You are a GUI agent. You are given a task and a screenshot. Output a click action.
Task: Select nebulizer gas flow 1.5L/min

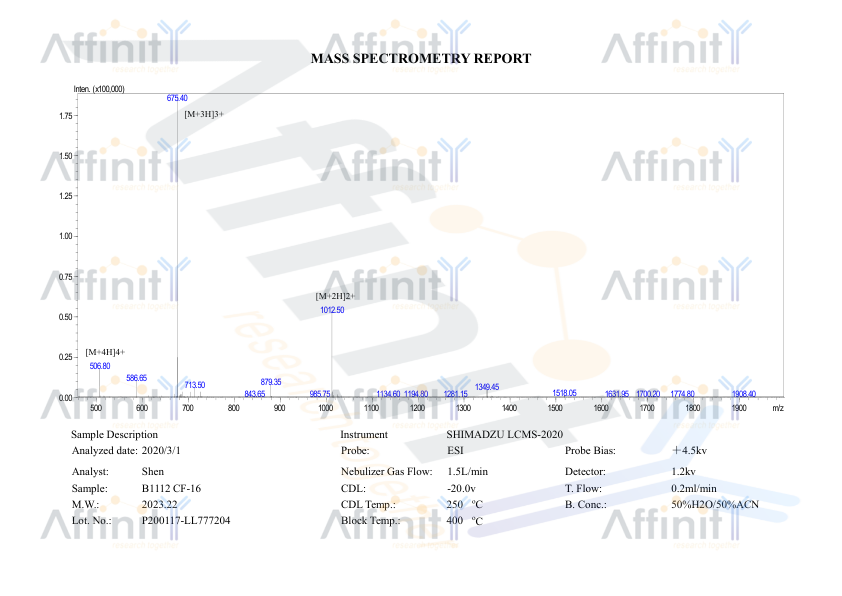(468, 471)
